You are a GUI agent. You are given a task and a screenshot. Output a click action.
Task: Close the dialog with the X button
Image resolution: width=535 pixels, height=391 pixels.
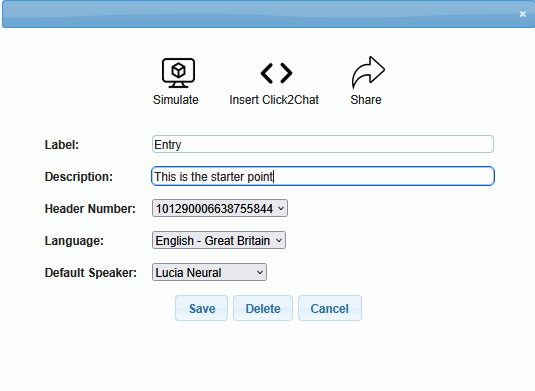coord(522,14)
